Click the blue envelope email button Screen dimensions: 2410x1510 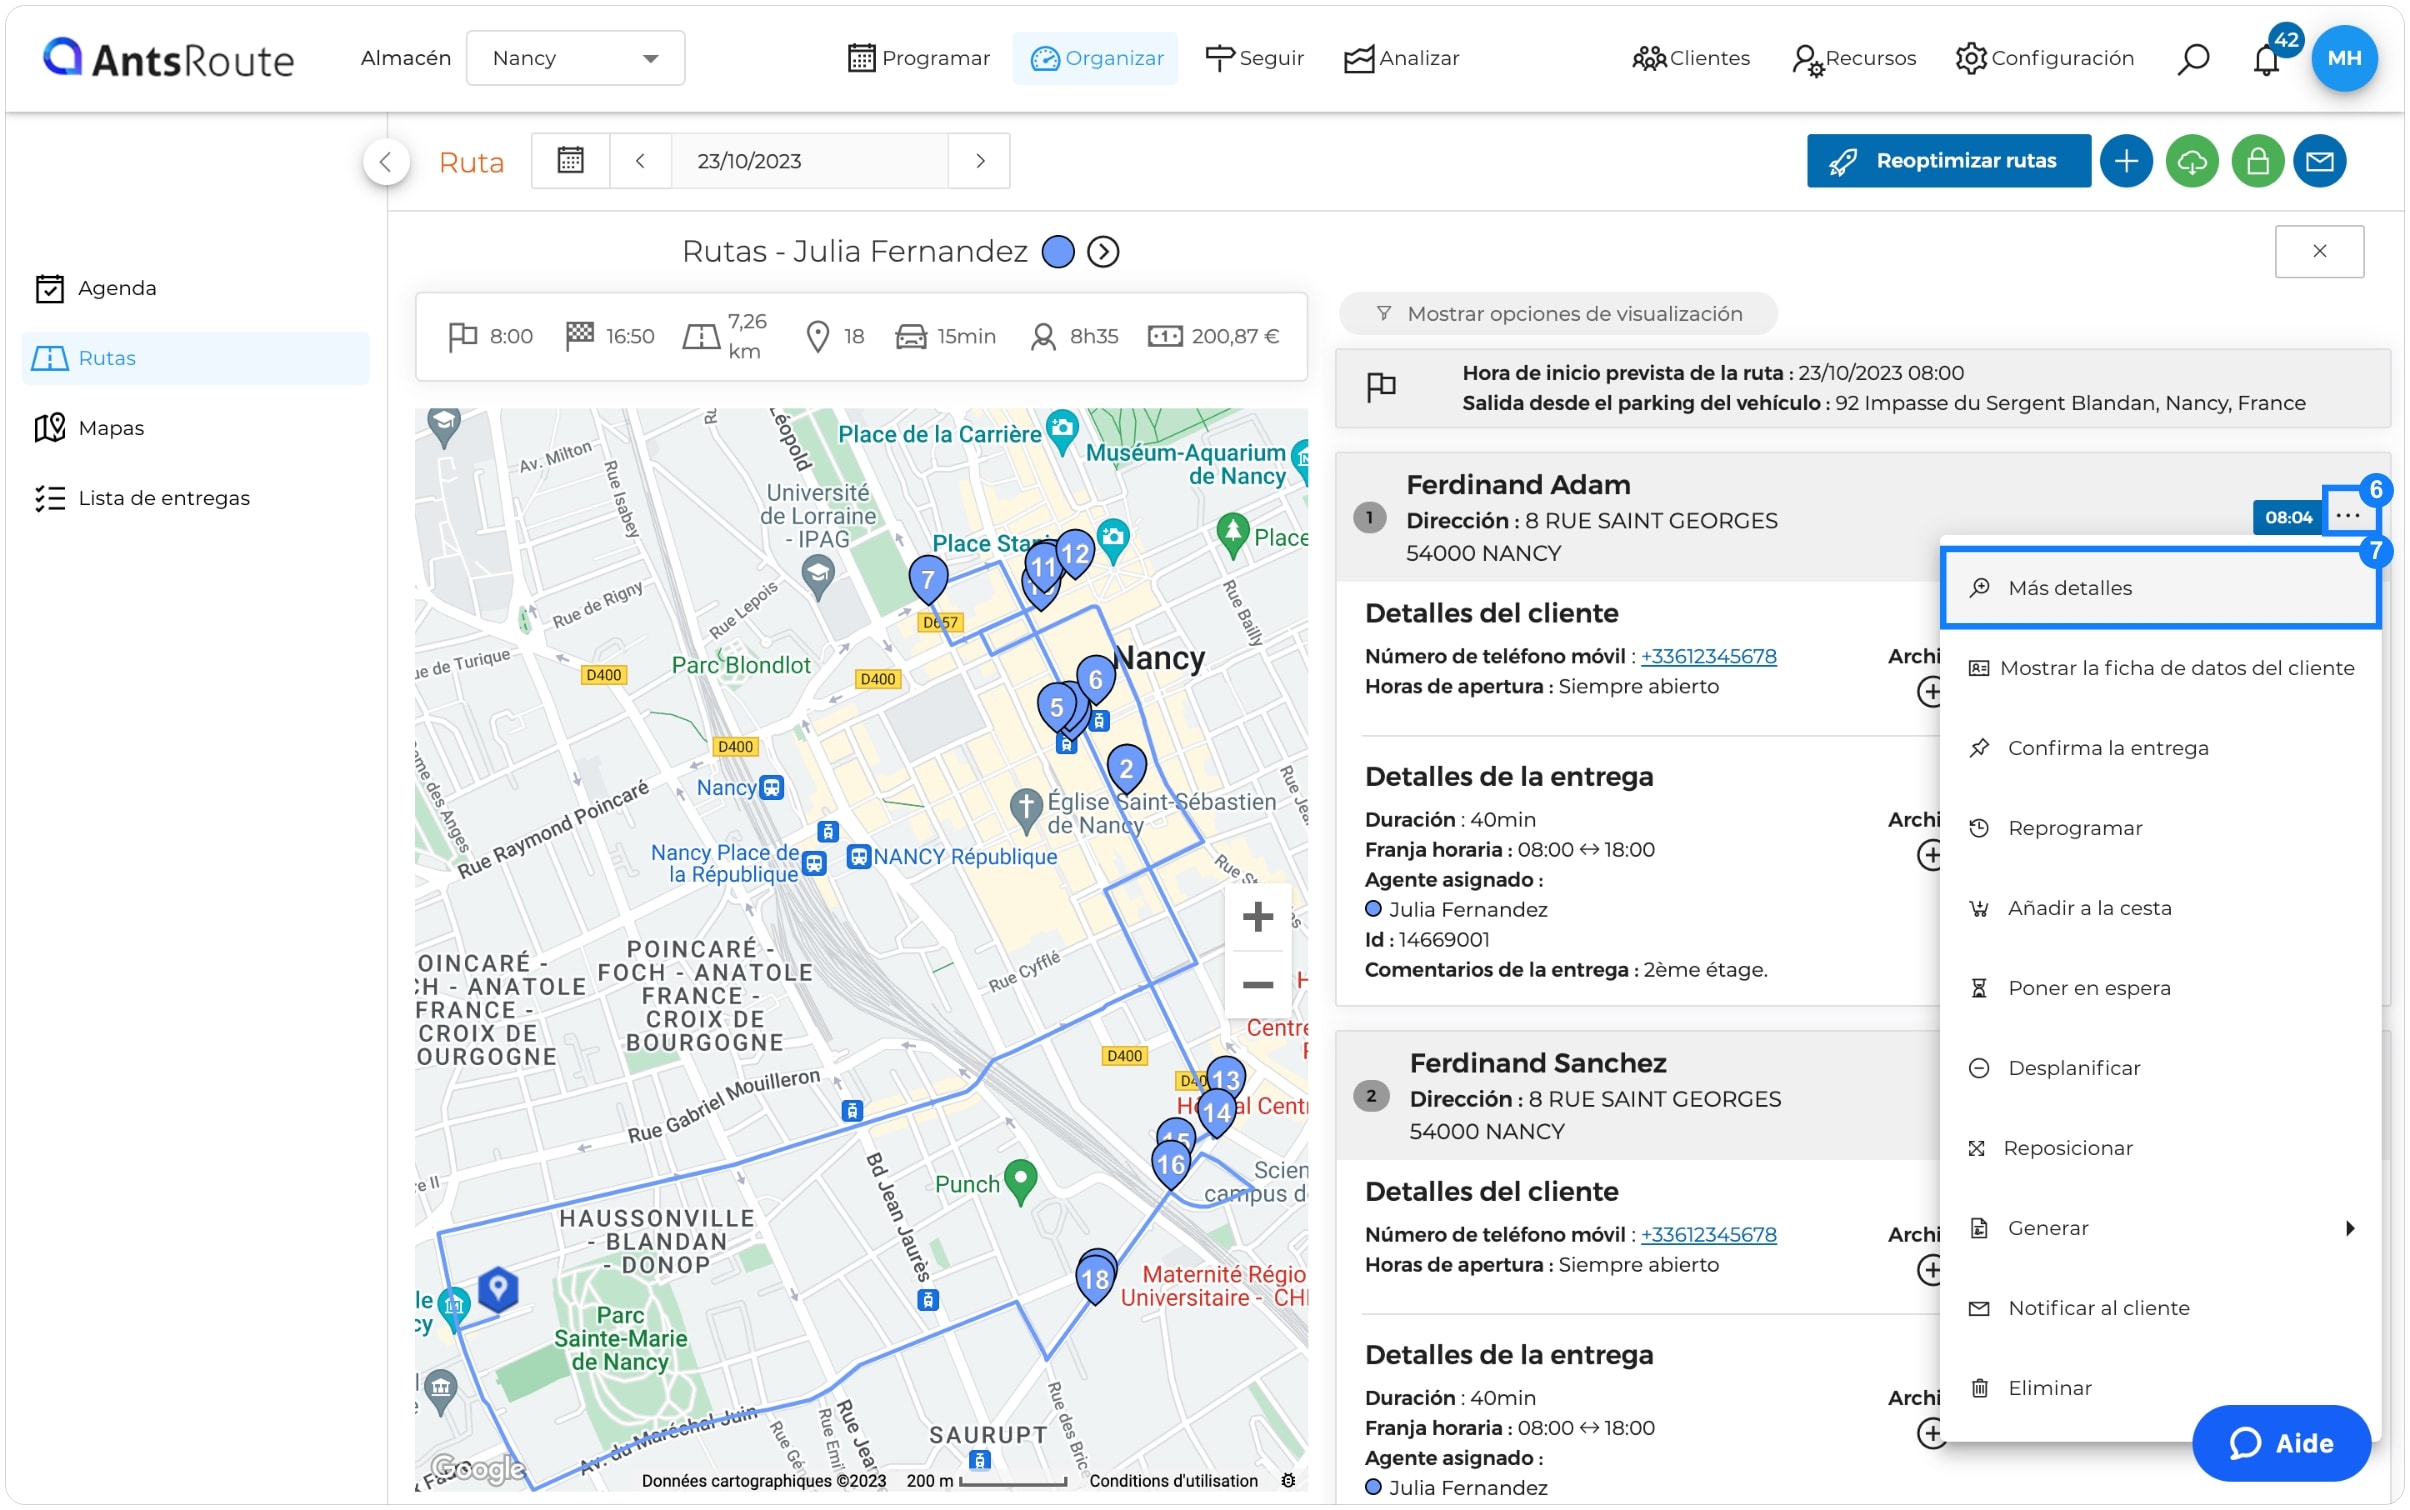2320,161
